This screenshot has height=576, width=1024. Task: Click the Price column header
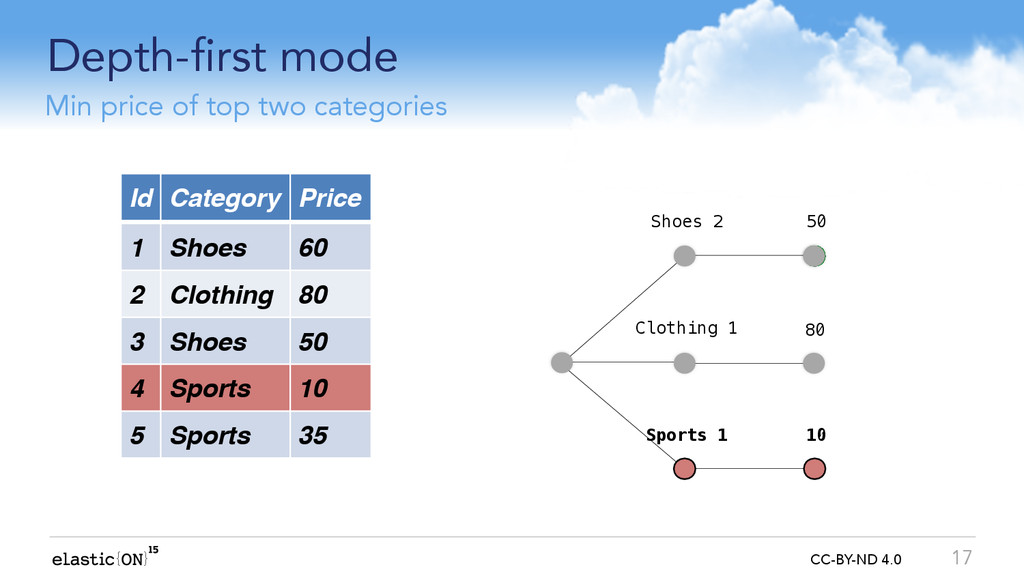pyautogui.click(x=330, y=197)
